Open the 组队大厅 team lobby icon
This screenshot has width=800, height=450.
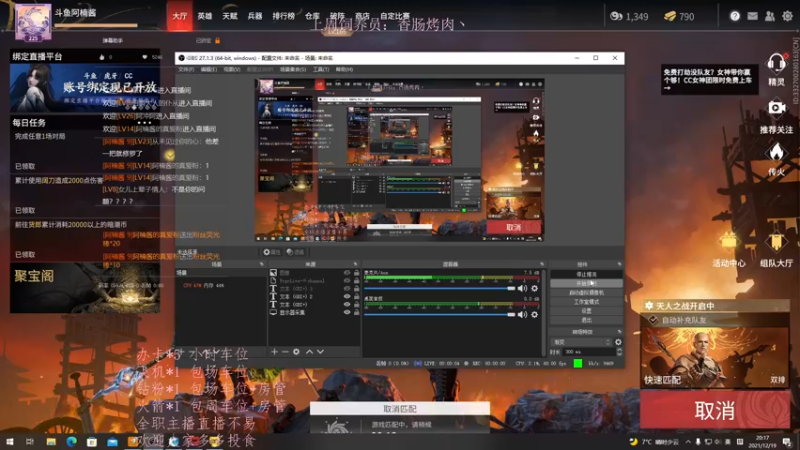tap(776, 242)
